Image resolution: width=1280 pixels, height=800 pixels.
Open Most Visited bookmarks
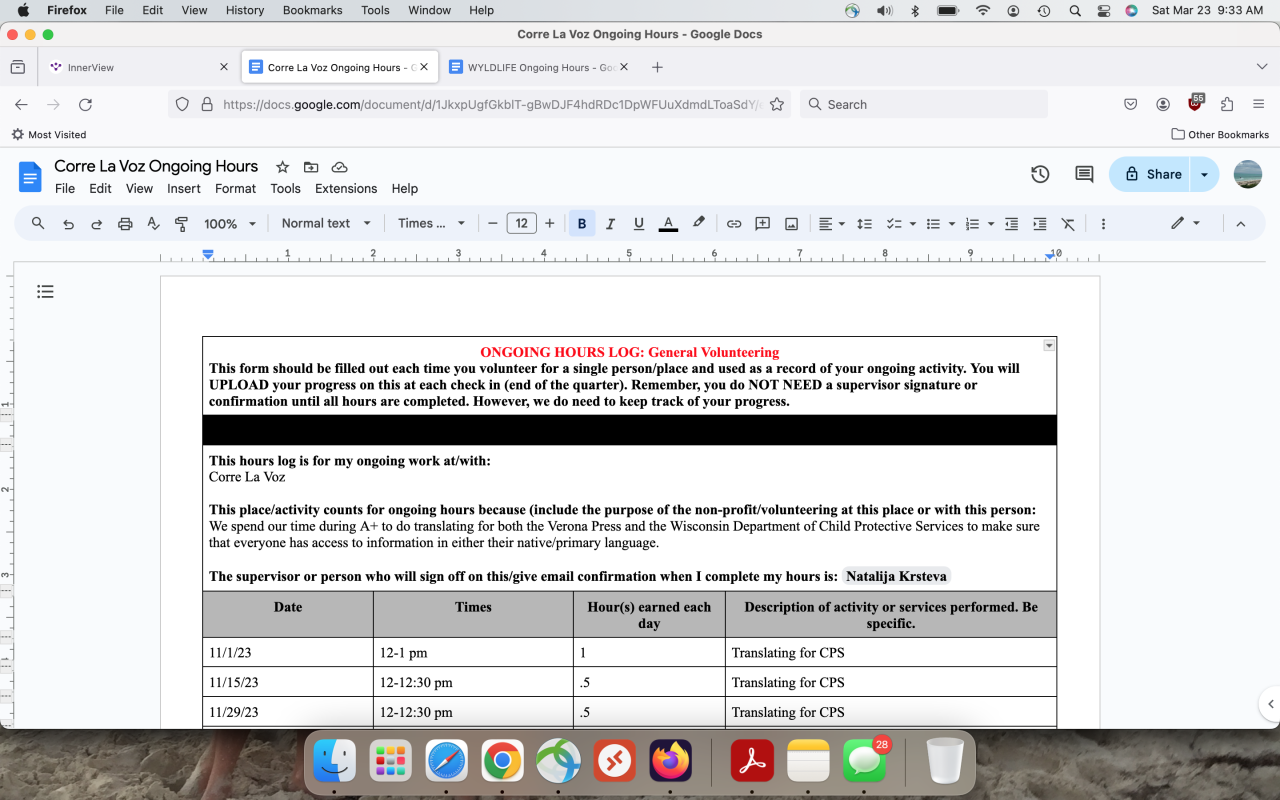(49, 134)
